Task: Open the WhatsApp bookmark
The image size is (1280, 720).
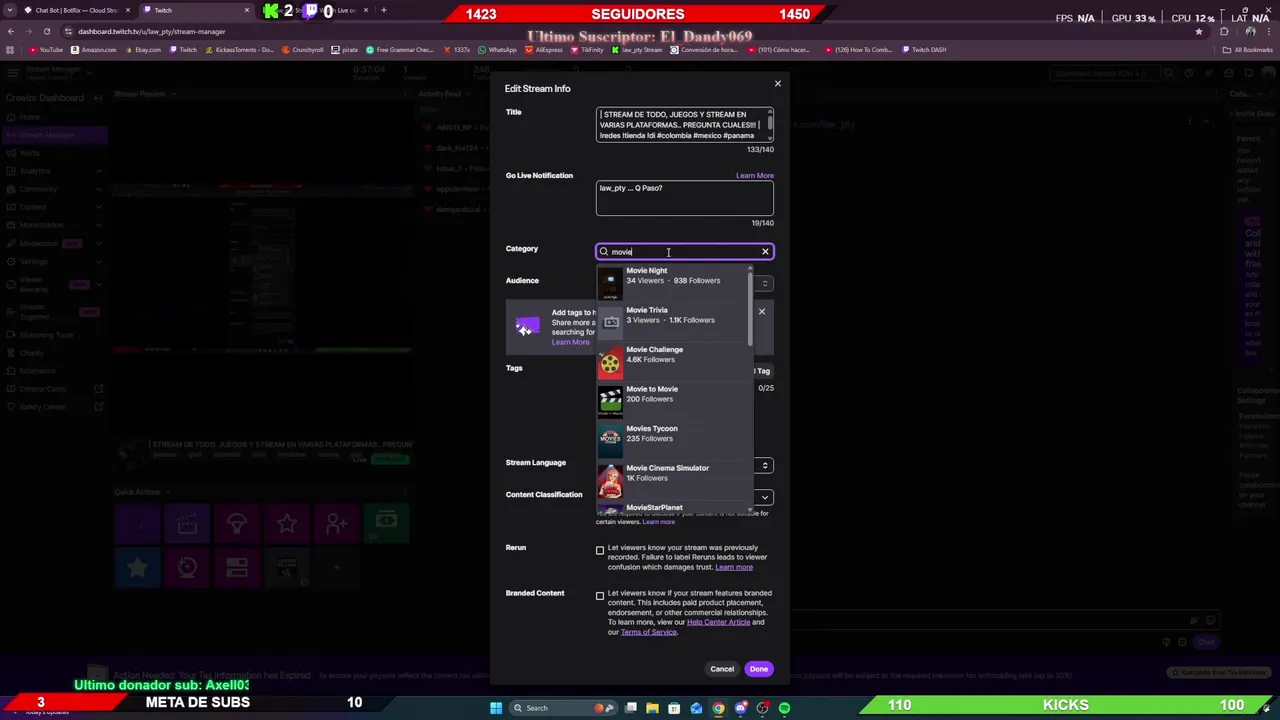Action: click(x=497, y=50)
